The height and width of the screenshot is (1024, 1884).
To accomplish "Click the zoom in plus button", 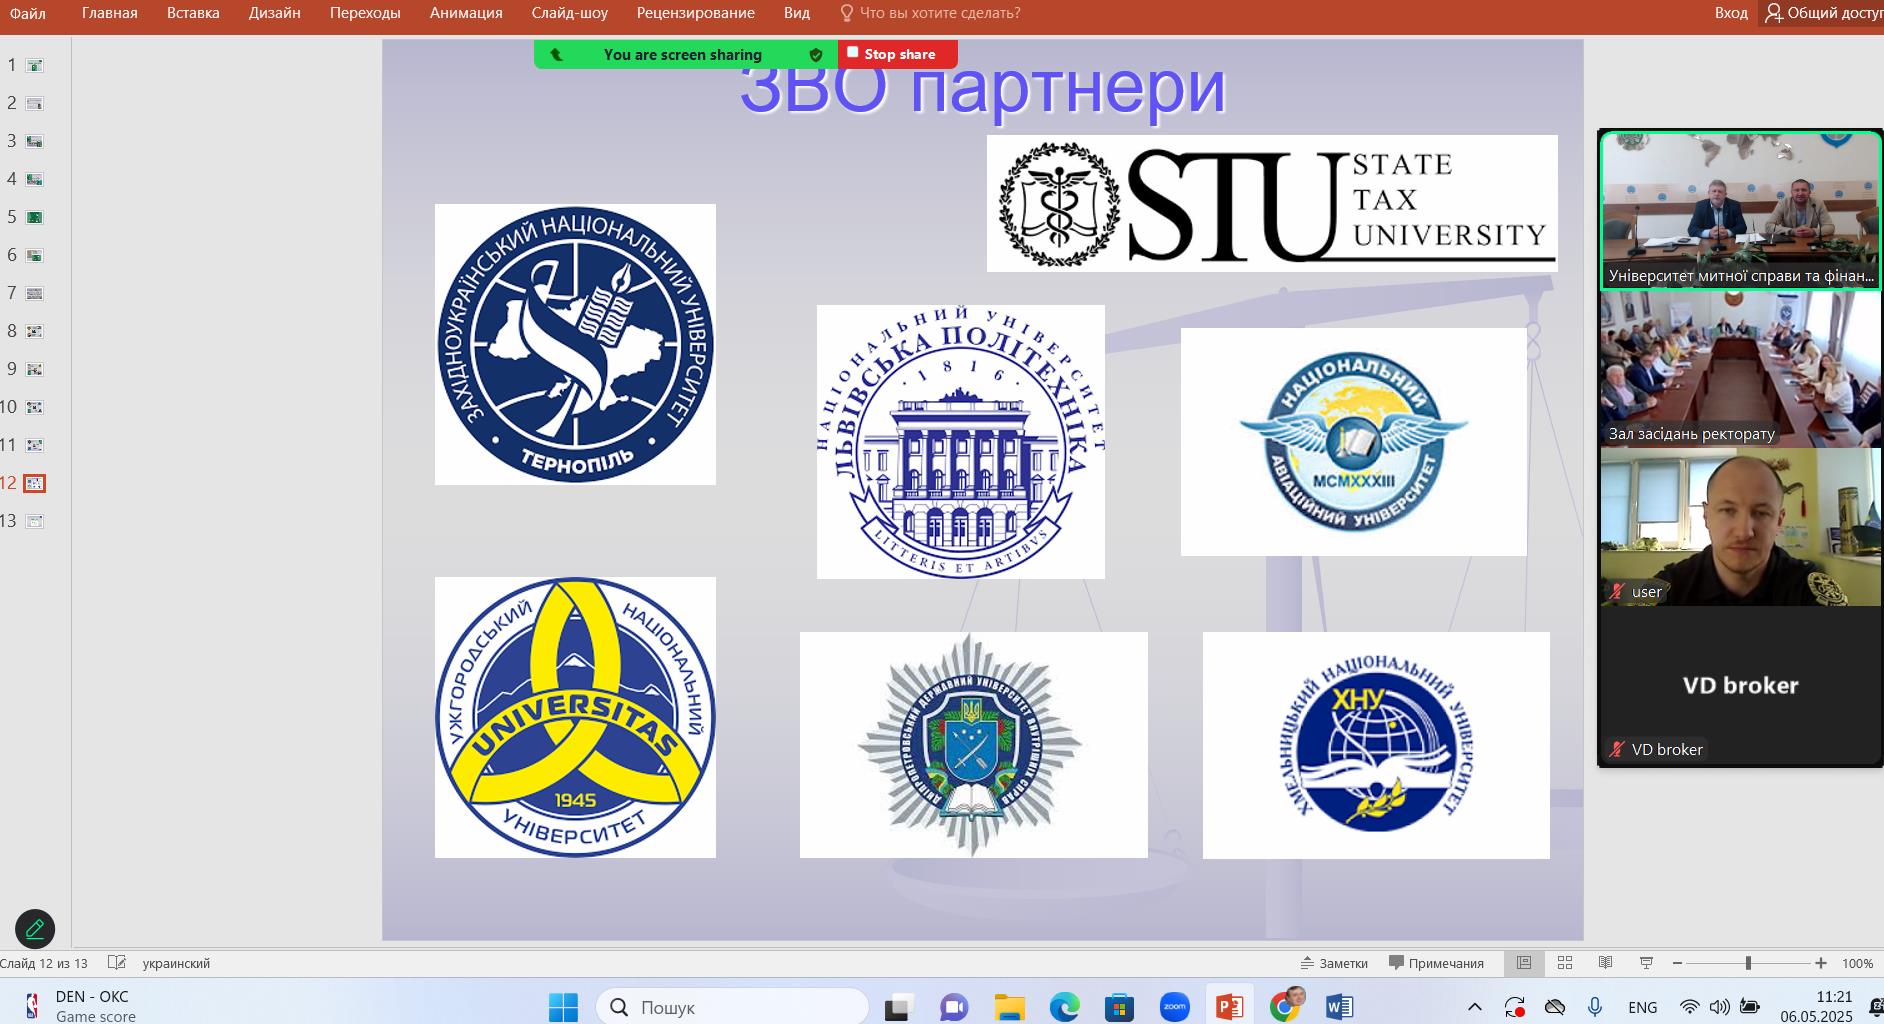I will [1821, 963].
